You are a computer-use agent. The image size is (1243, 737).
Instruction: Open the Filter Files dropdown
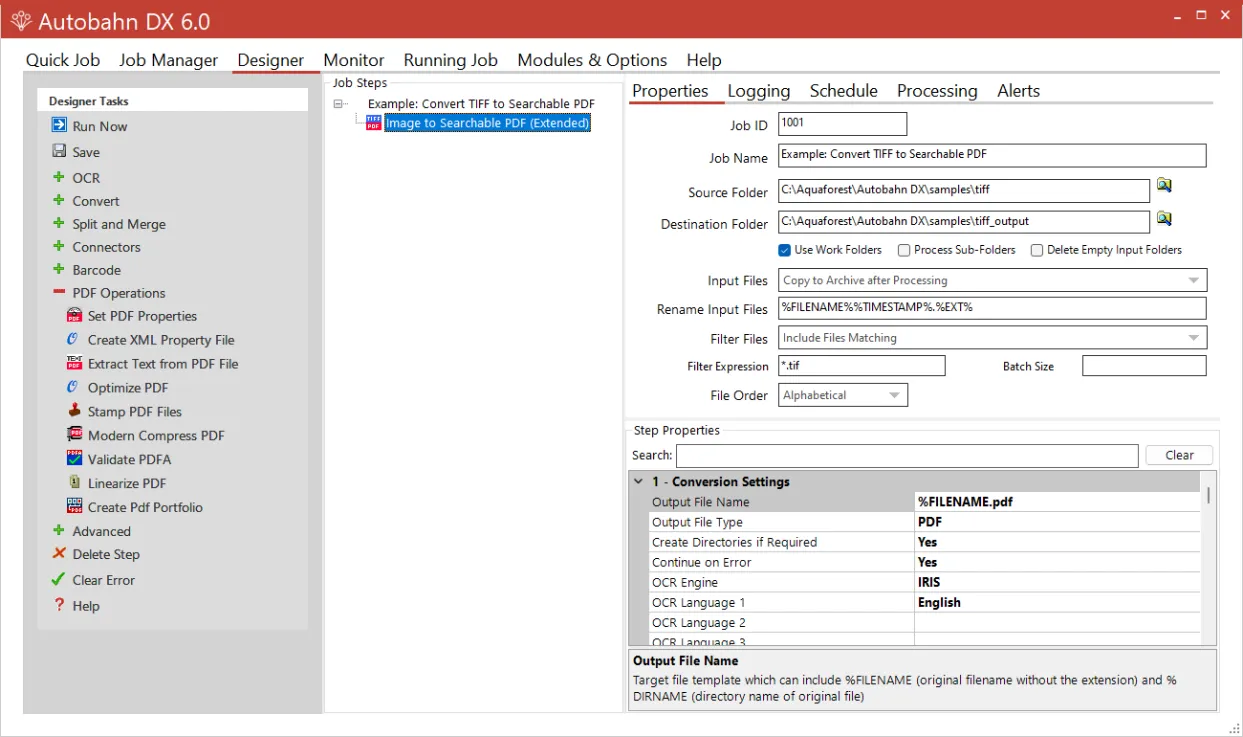pos(1193,338)
